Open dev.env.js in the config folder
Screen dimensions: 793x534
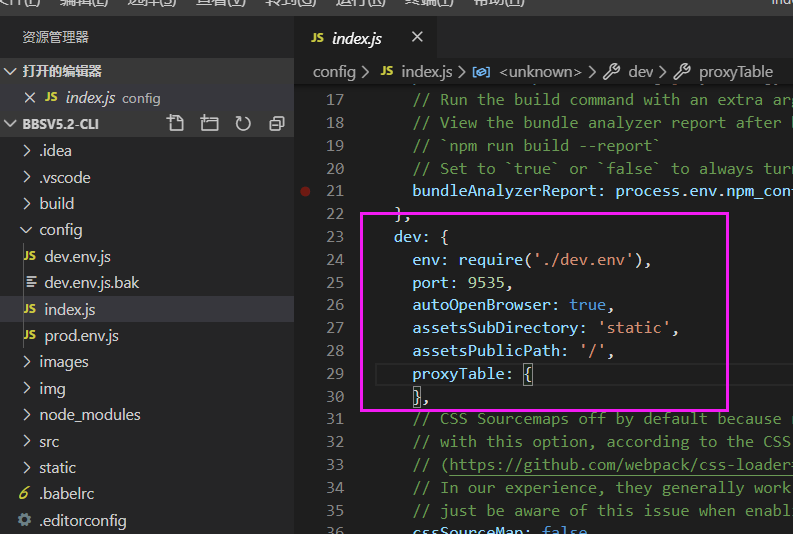pos(77,256)
